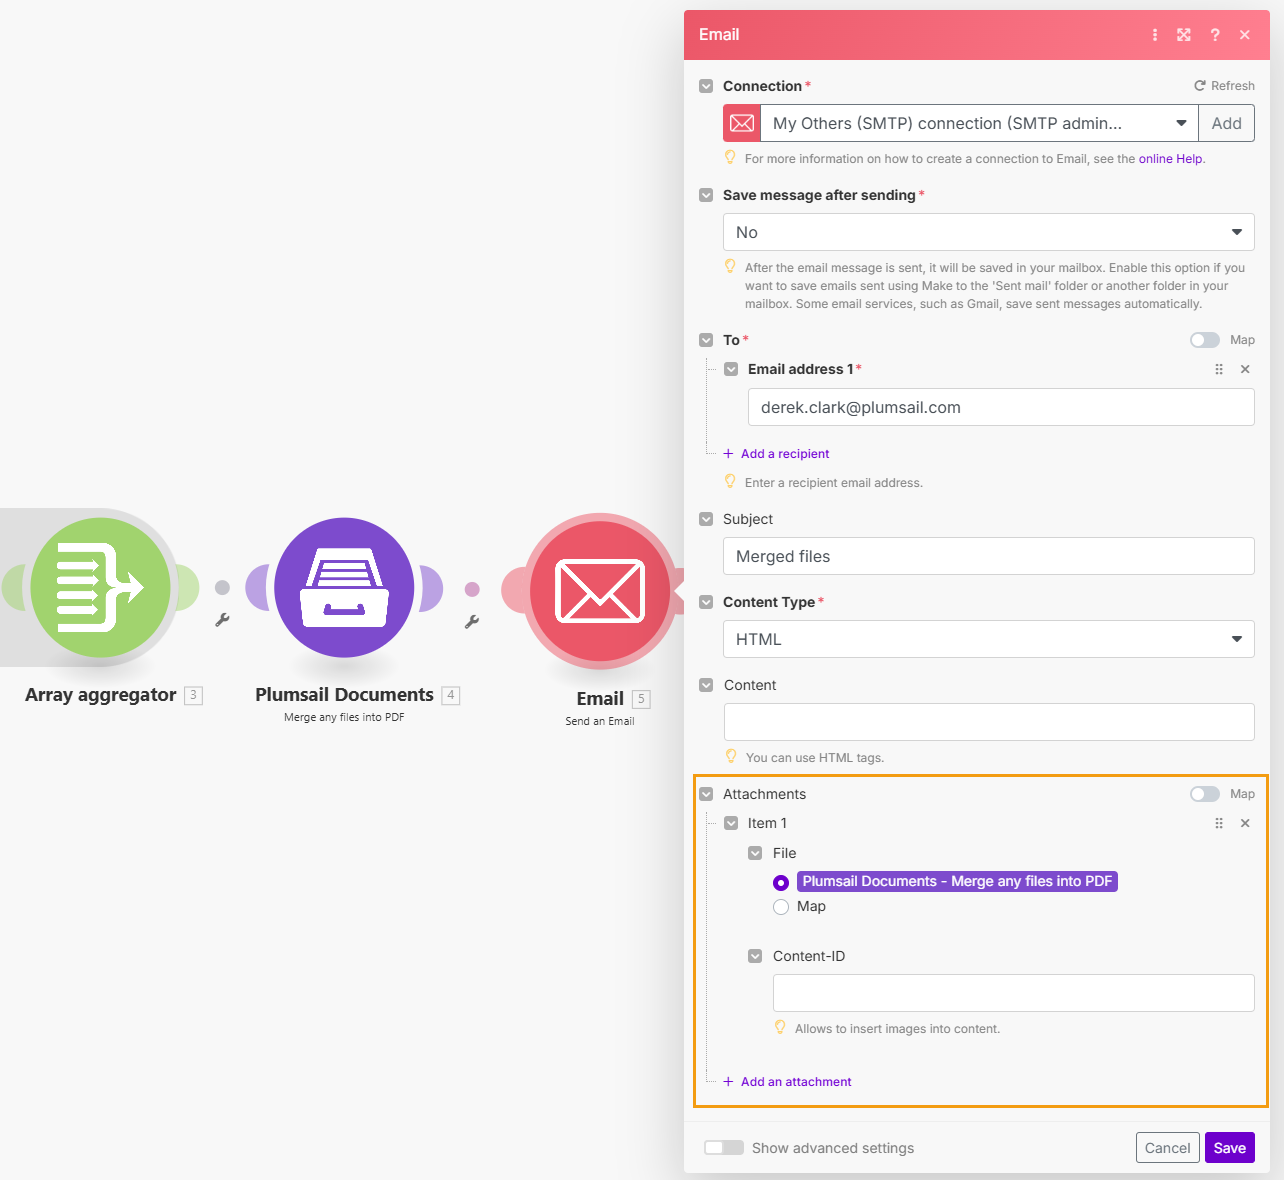Open Save message after sending dropdown

point(989,232)
